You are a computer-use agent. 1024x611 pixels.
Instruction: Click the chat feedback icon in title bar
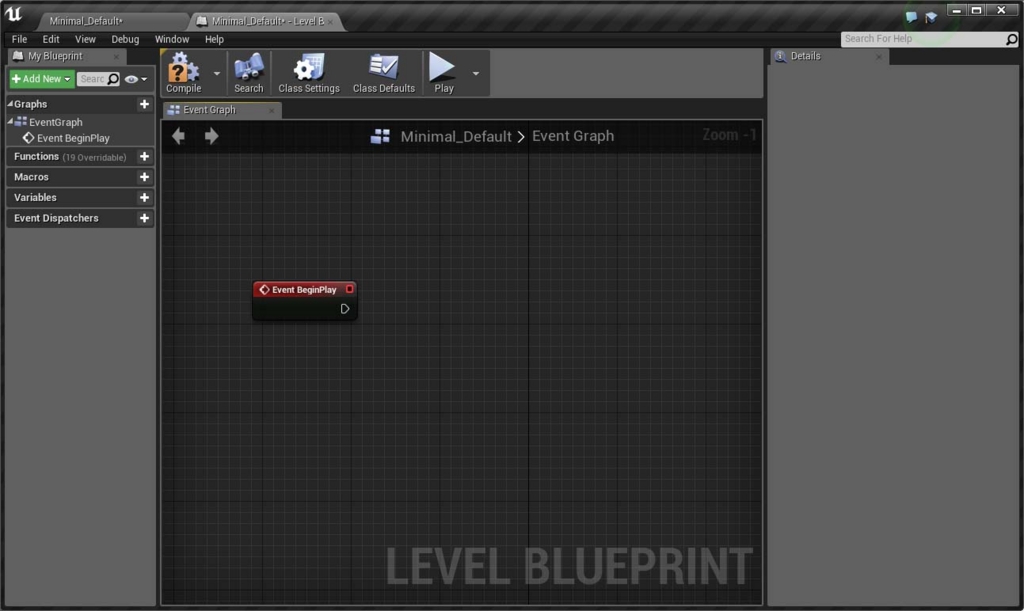click(911, 18)
